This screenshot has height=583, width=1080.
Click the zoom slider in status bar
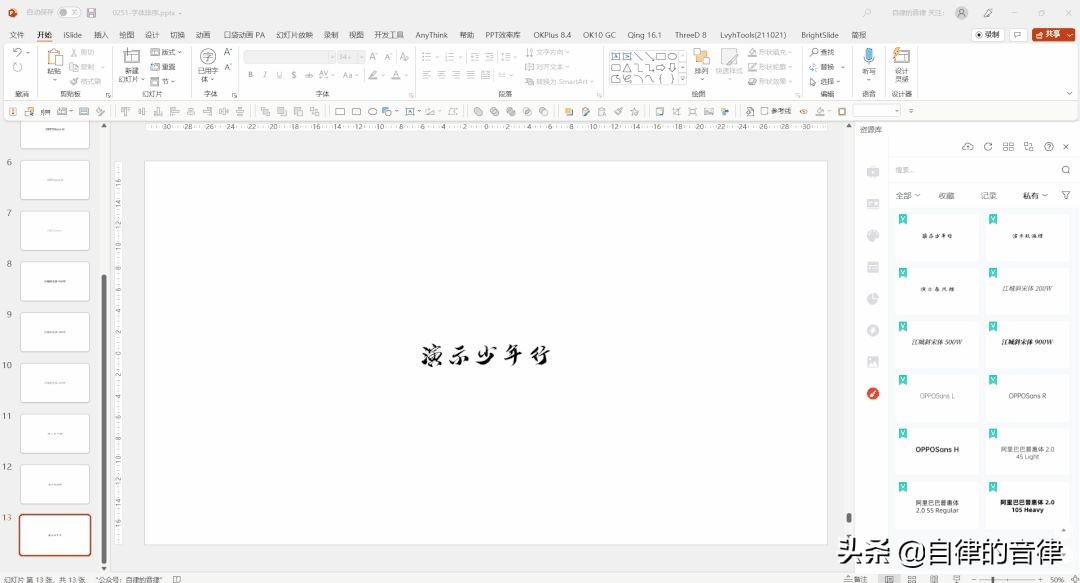(x=1006, y=579)
